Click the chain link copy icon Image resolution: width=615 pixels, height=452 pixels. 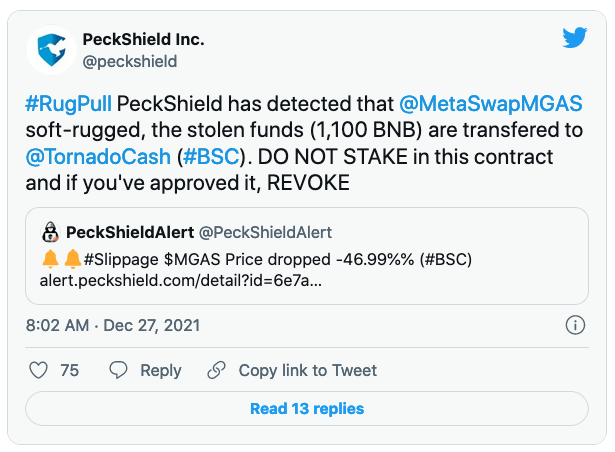tap(217, 370)
